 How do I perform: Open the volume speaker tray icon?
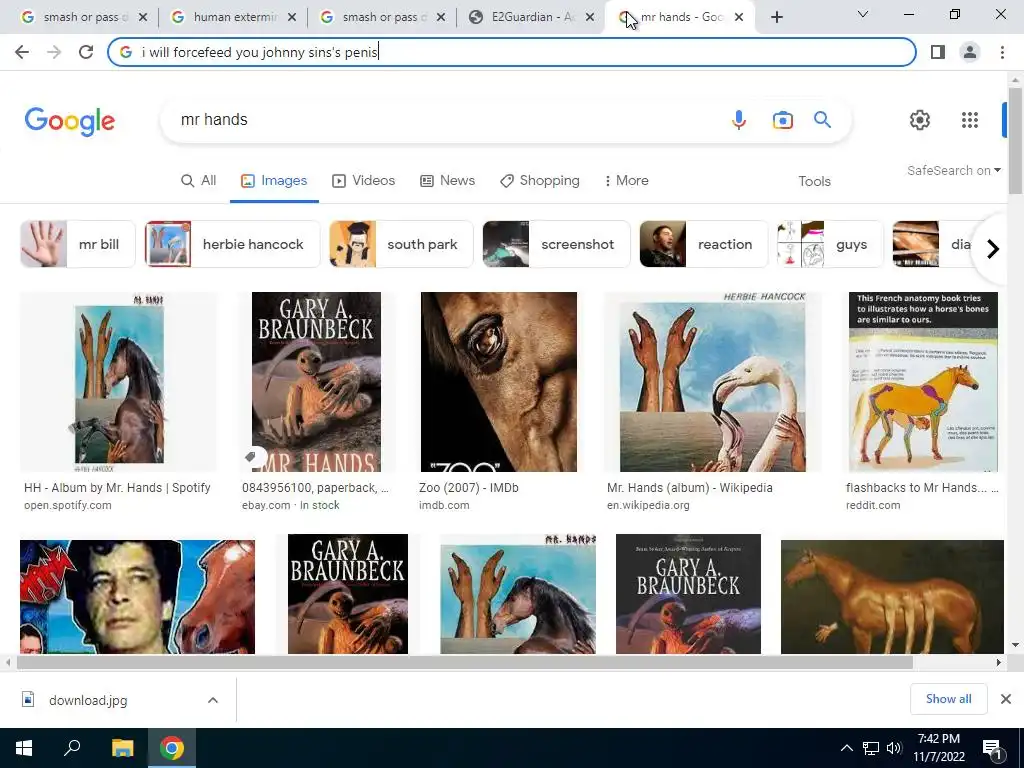pos(894,748)
